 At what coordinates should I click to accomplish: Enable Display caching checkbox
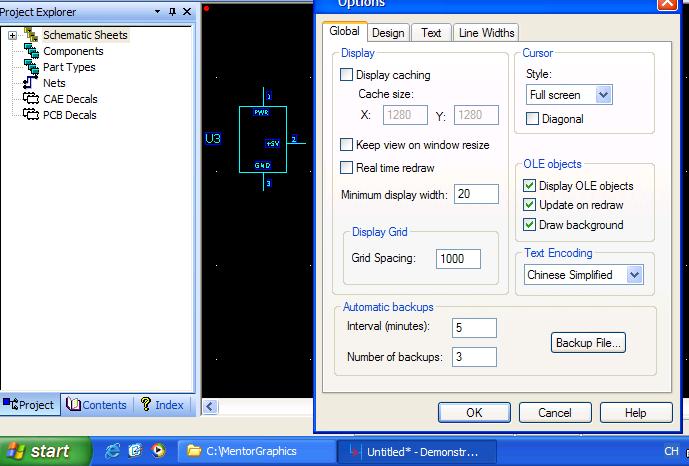click(346, 75)
